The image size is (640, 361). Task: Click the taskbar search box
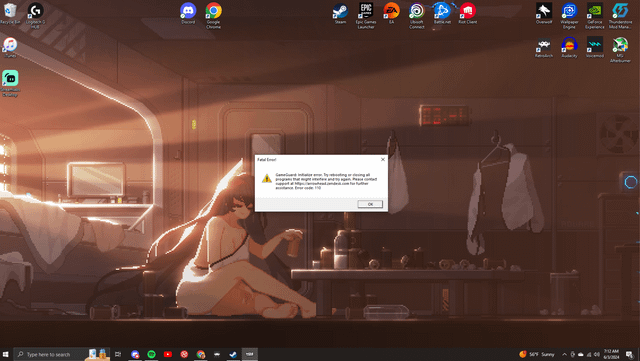coord(61,354)
